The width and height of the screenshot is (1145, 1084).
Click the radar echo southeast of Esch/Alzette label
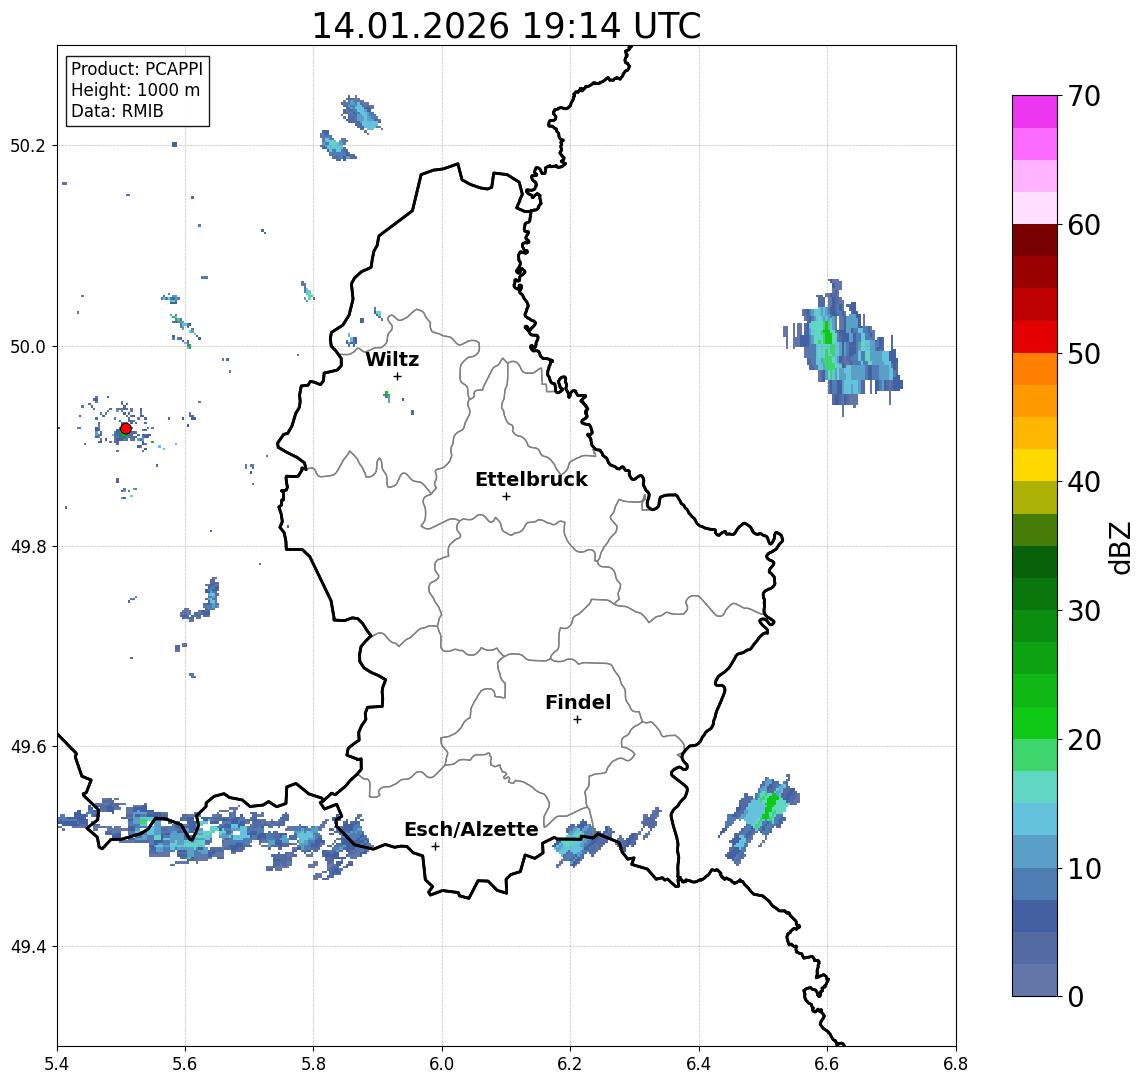pyautogui.click(x=584, y=842)
